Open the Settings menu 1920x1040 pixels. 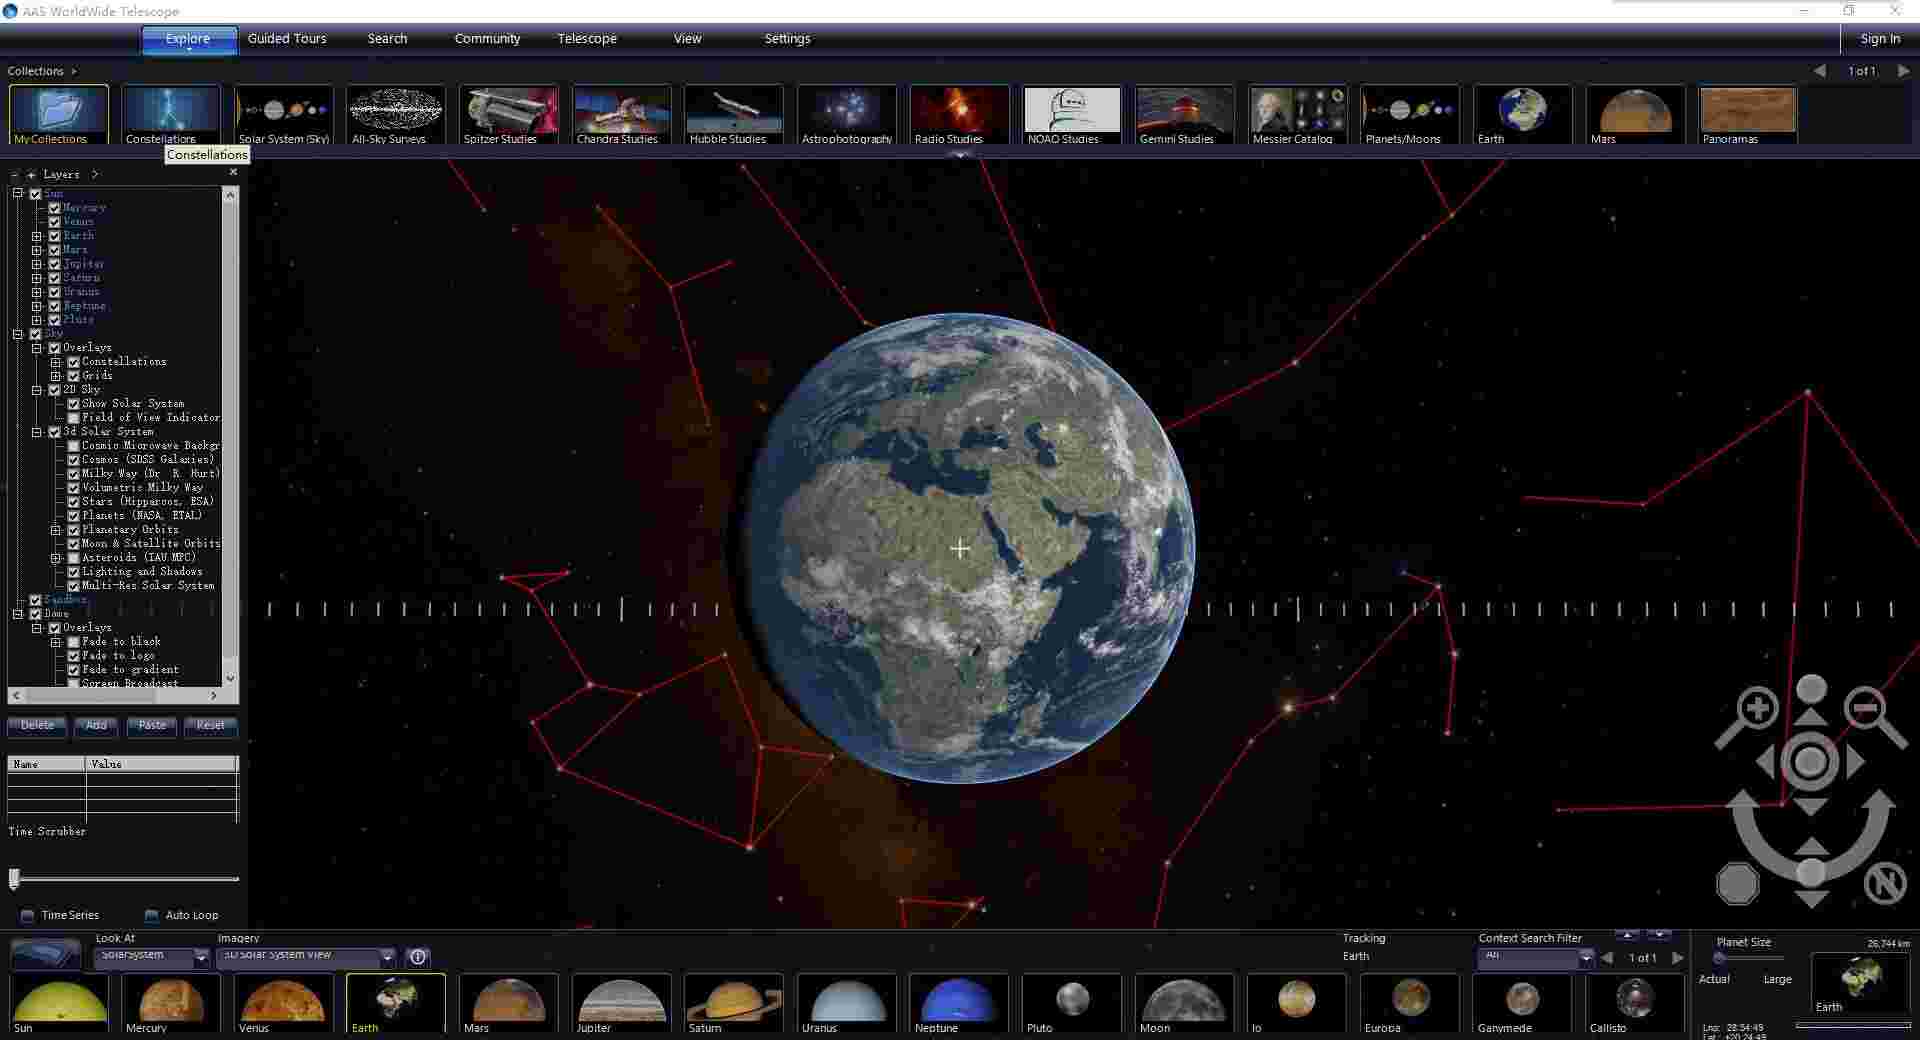tap(787, 38)
